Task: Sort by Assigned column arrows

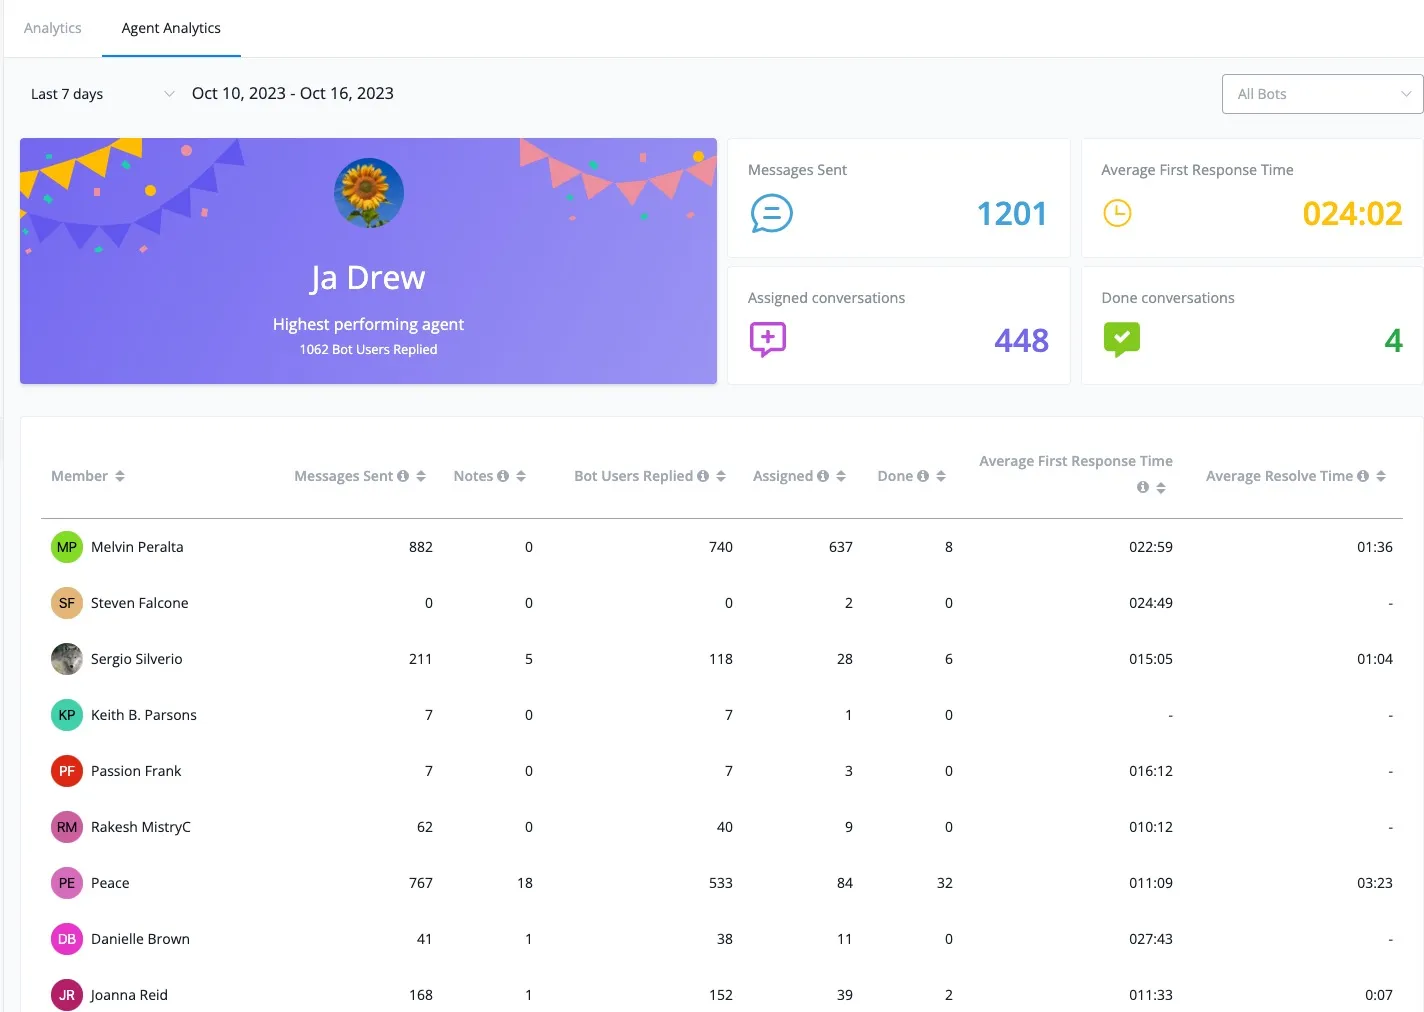Action: (841, 476)
